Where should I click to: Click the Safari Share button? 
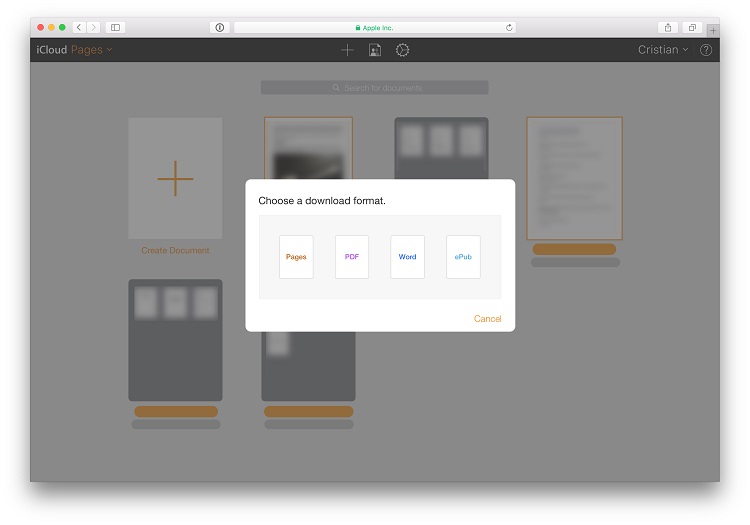(x=668, y=27)
